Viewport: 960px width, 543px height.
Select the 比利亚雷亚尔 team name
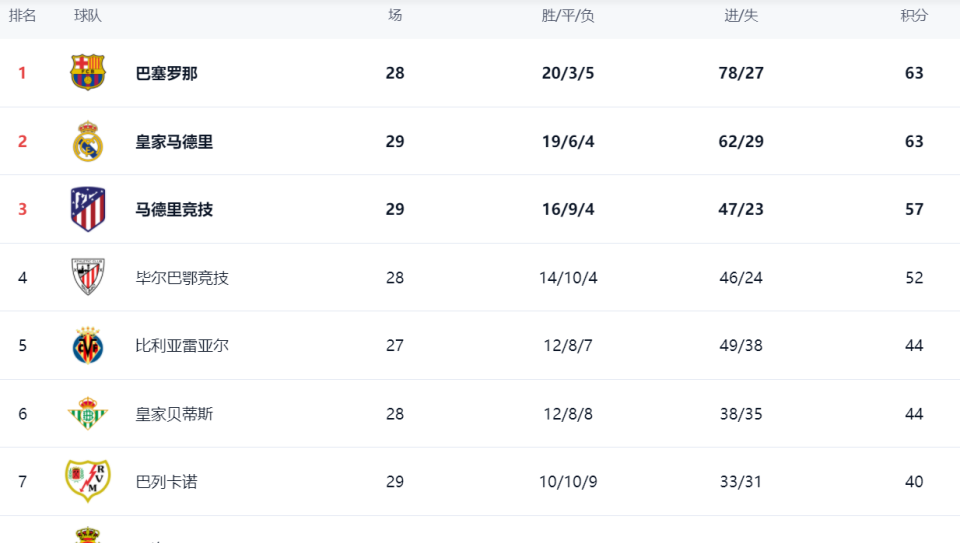[182, 346]
